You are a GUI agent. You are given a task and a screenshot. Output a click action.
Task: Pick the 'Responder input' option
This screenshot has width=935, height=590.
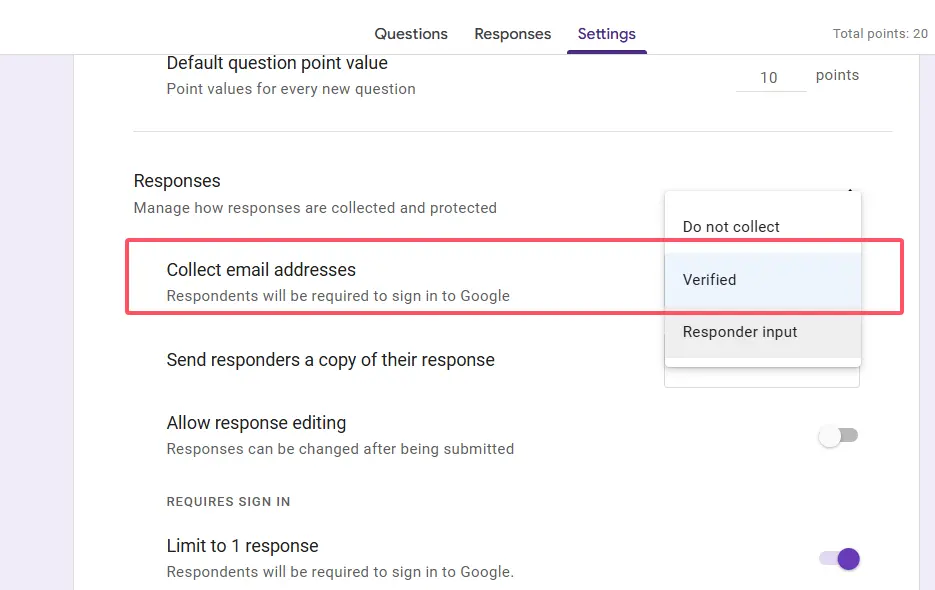coord(740,332)
